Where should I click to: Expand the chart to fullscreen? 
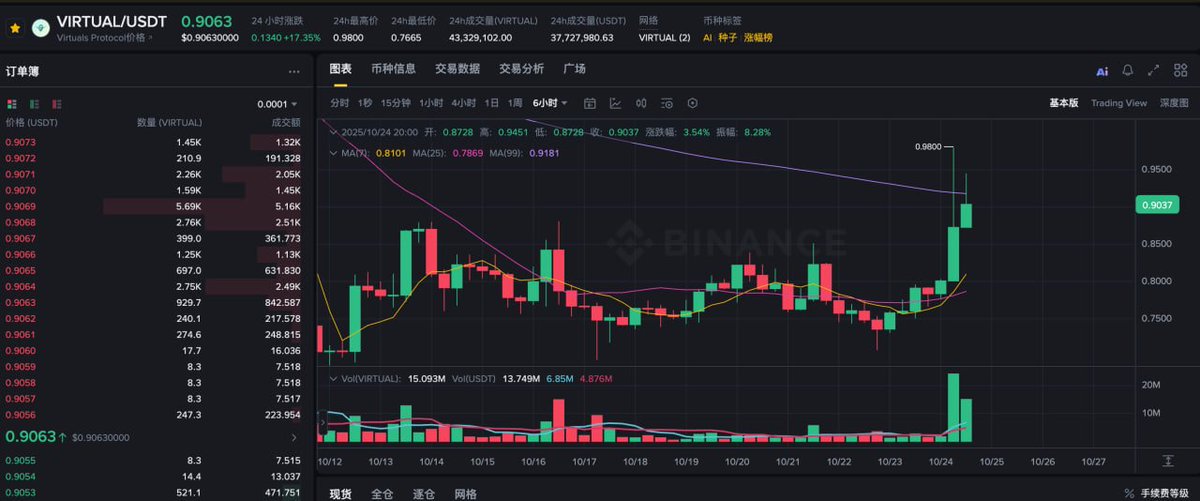(1154, 71)
